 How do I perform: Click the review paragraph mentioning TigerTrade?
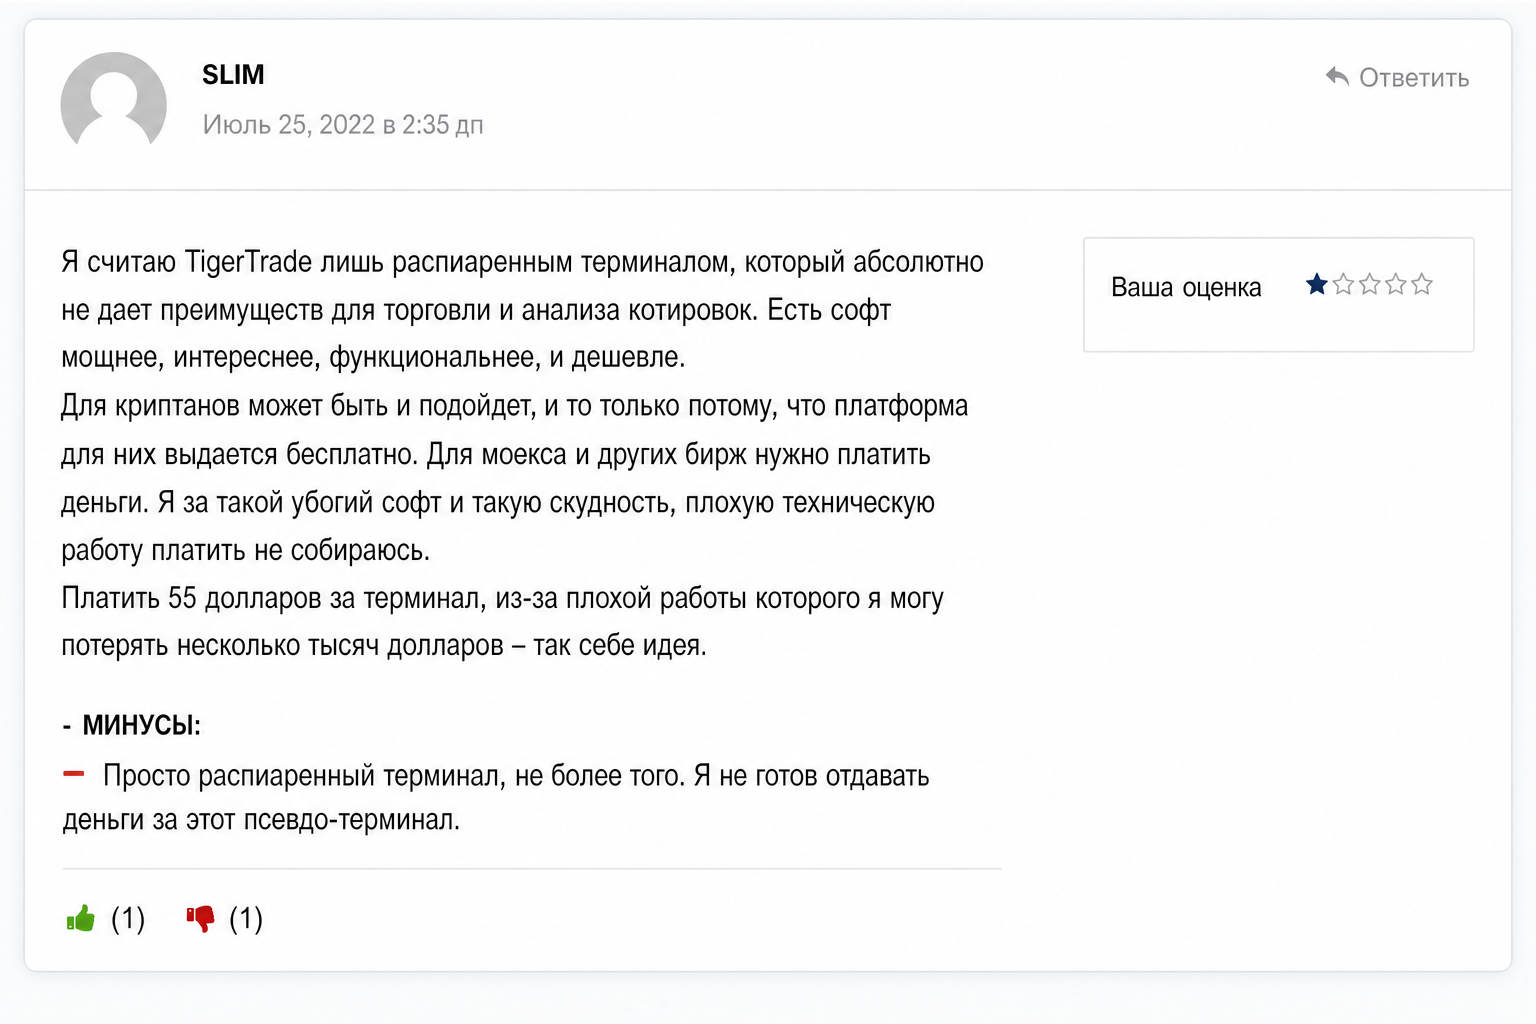pos(522,309)
